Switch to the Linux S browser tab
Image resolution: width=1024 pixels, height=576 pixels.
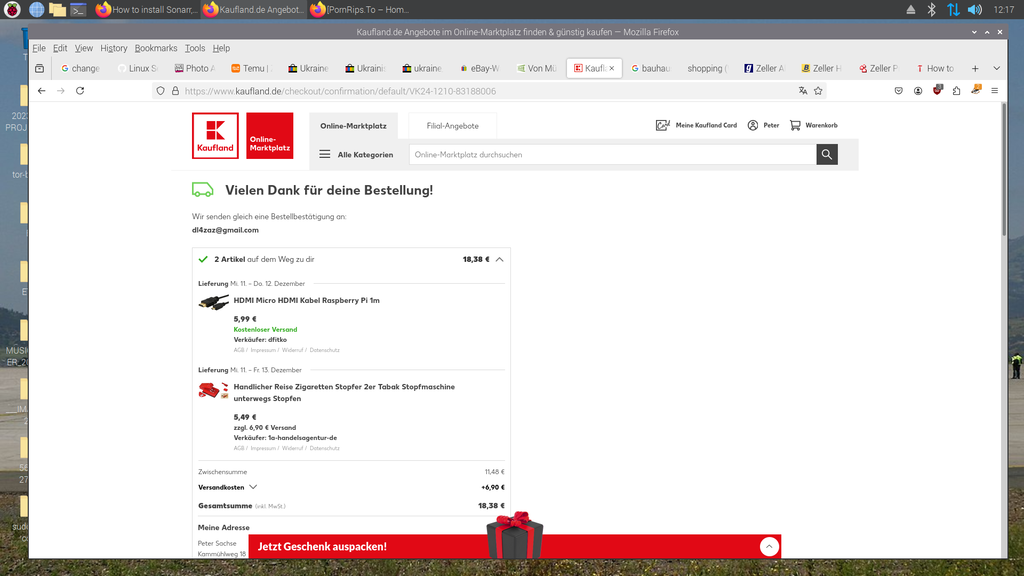tap(138, 68)
